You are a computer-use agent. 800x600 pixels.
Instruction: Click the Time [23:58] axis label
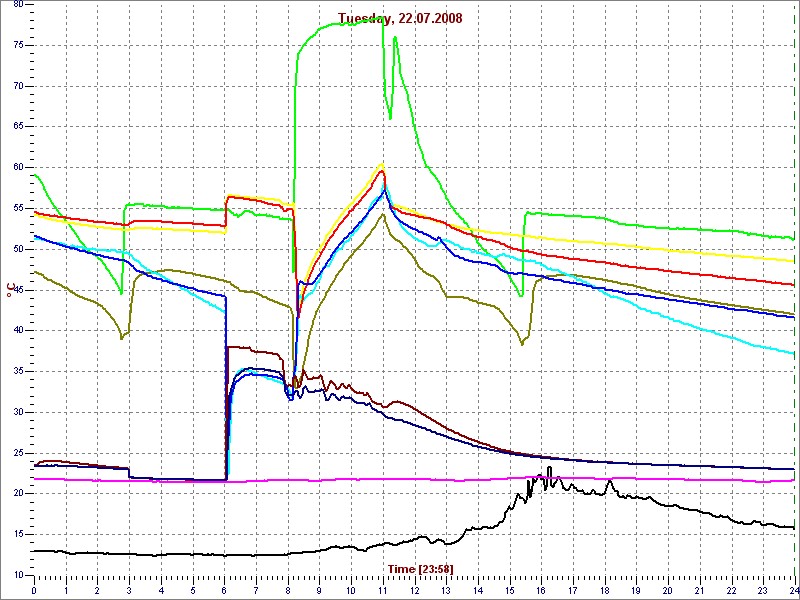click(x=414, y=568)
